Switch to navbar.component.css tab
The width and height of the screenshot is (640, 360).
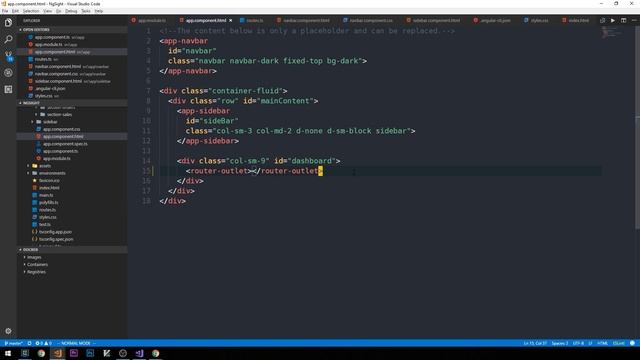pyautogui.click(x=368, y=20)
